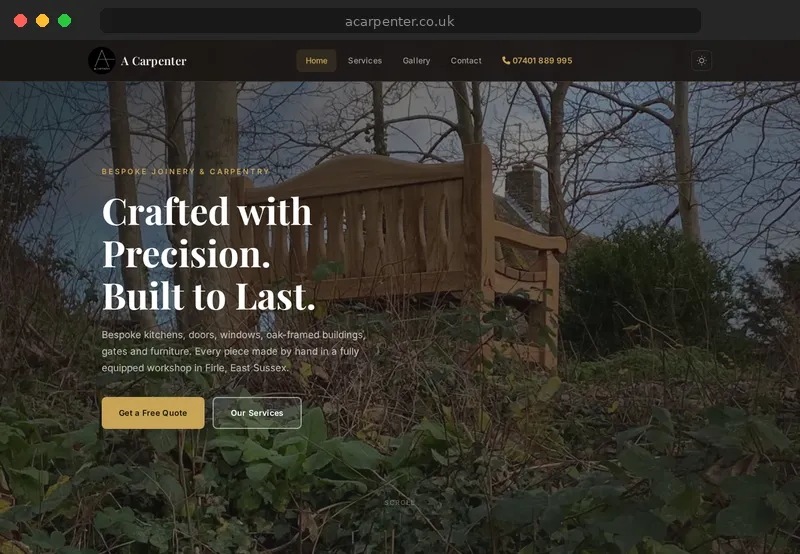This screenshot has height=554, width=800.
Task: Click the wooden bench in hero image
Action: coord(398,245)
